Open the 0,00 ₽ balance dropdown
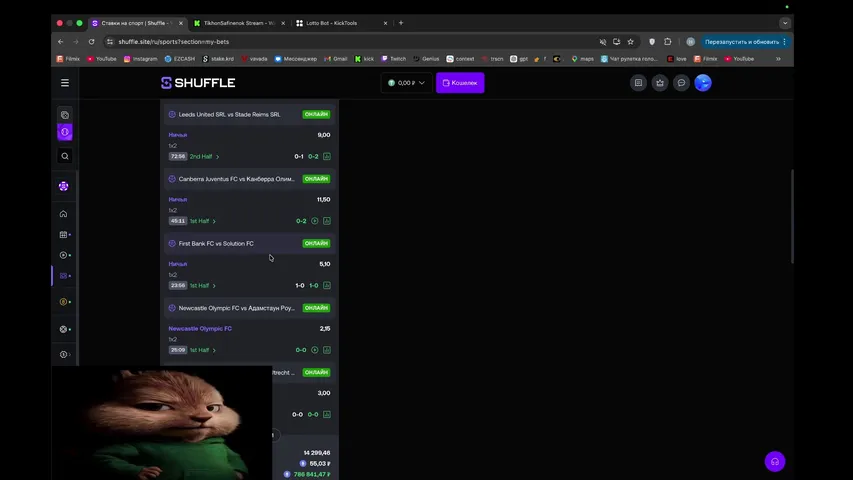The width and height of the screenshot is (853, 480). click(406, 83)
